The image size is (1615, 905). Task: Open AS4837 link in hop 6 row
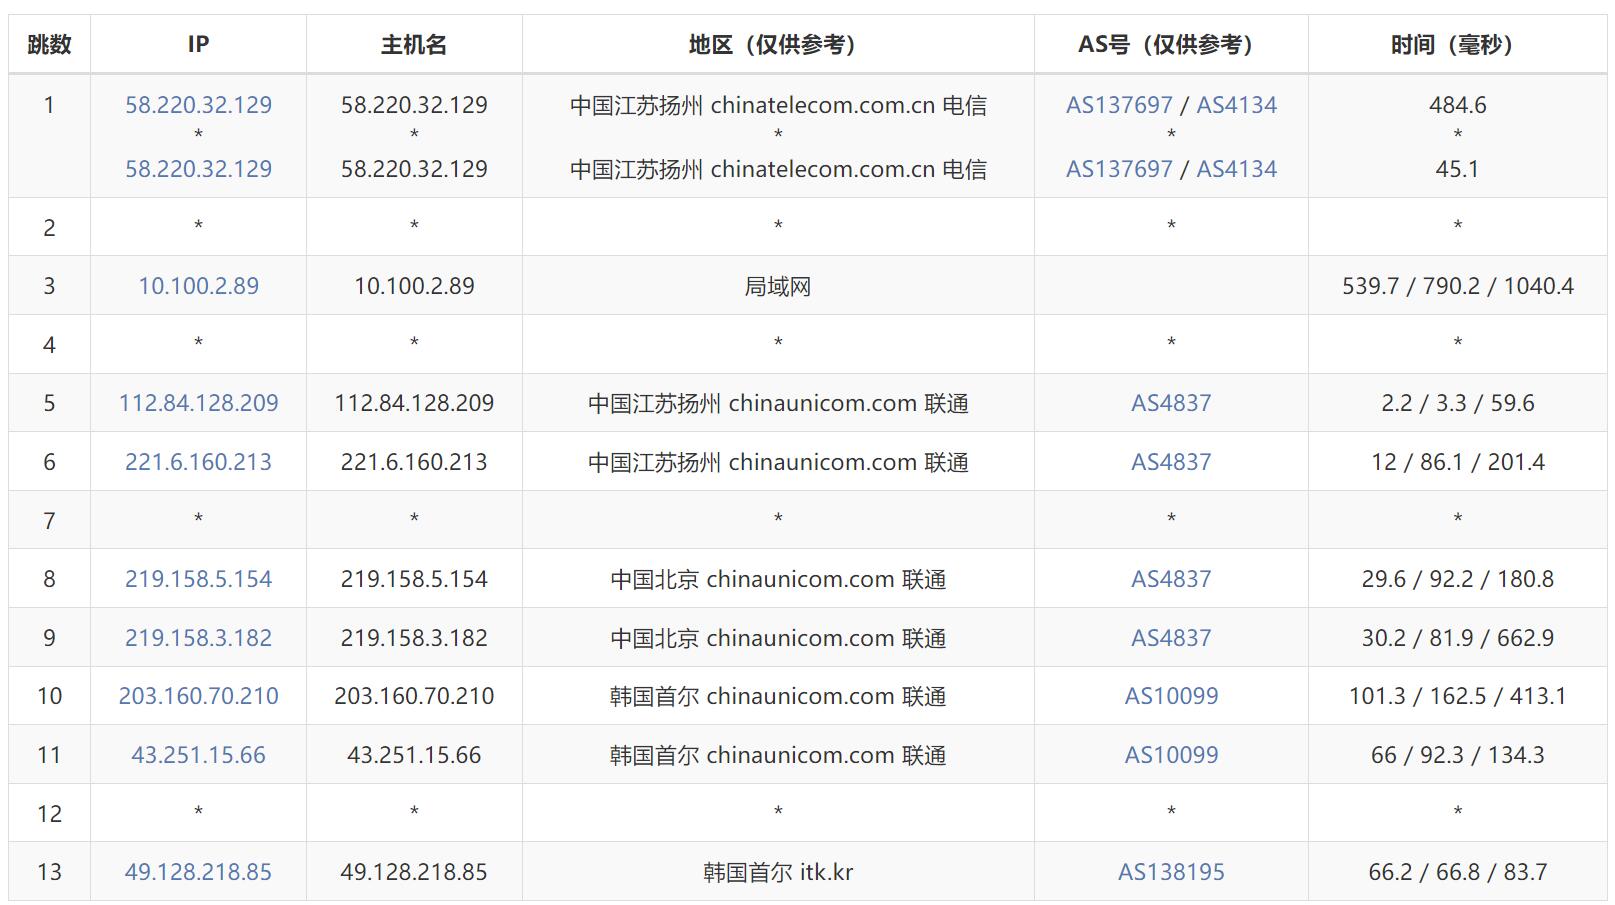pos(1171,462)
